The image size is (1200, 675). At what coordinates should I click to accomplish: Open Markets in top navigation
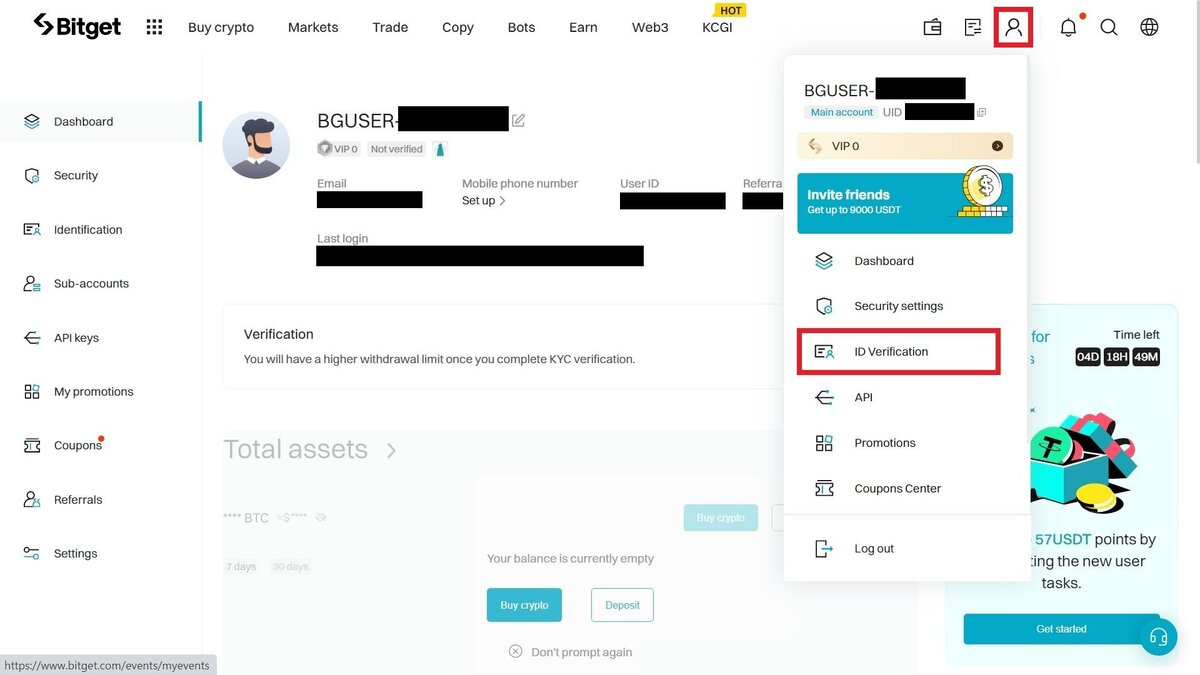313,27
